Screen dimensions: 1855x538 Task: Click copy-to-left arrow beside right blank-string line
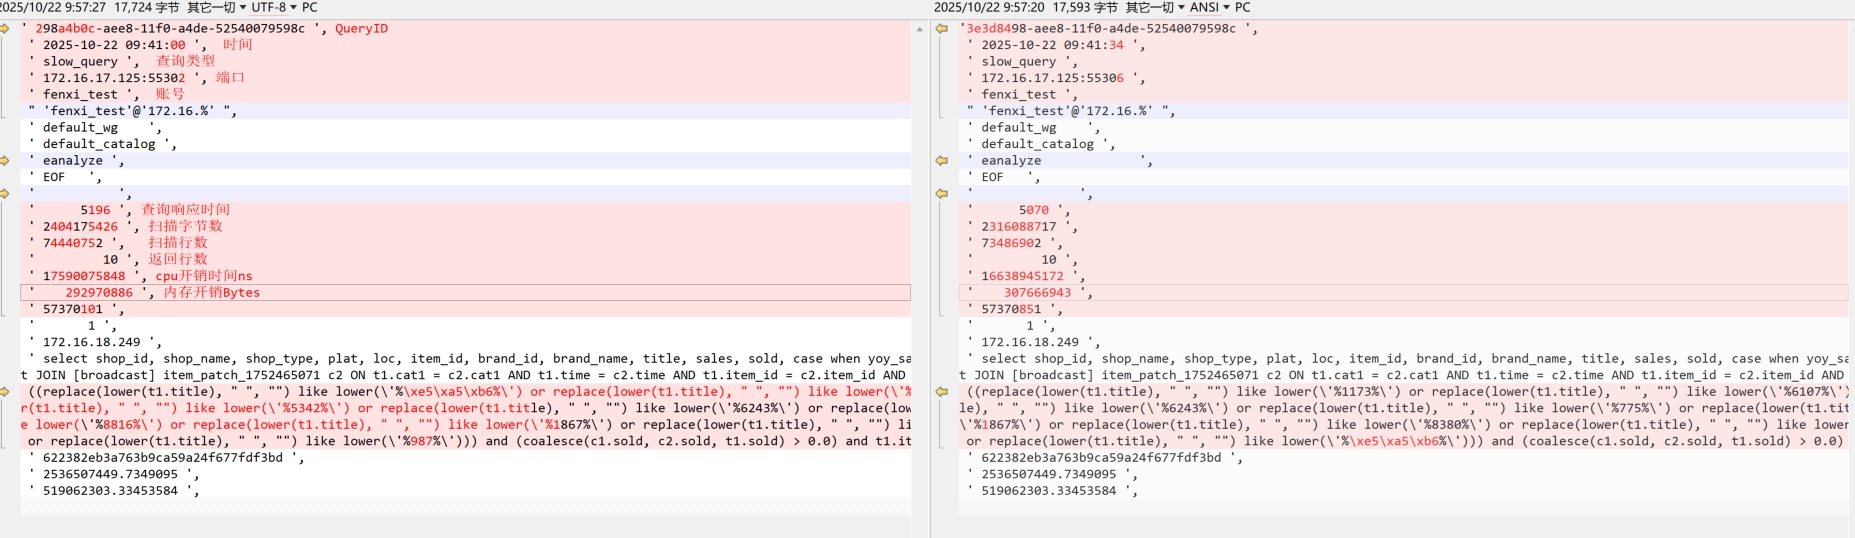(x=941, y=194)
